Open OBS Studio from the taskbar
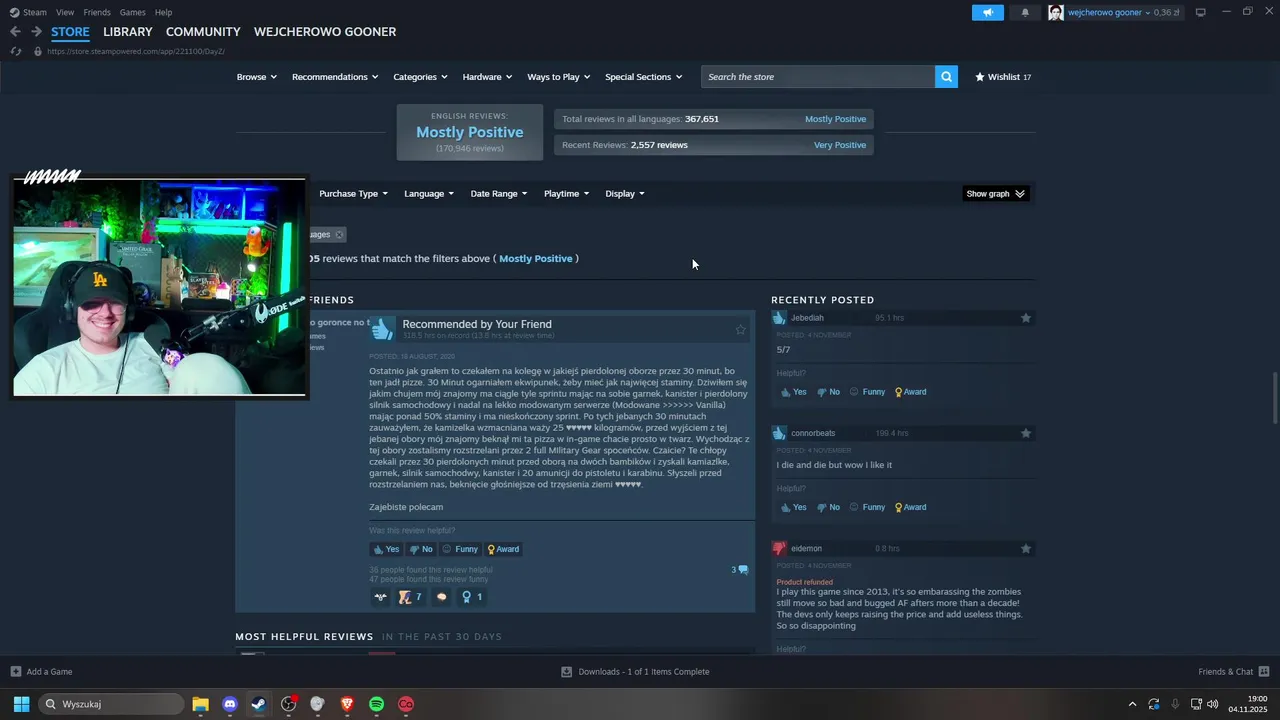This screenshot has width=1280, height=720. [288, 704]
